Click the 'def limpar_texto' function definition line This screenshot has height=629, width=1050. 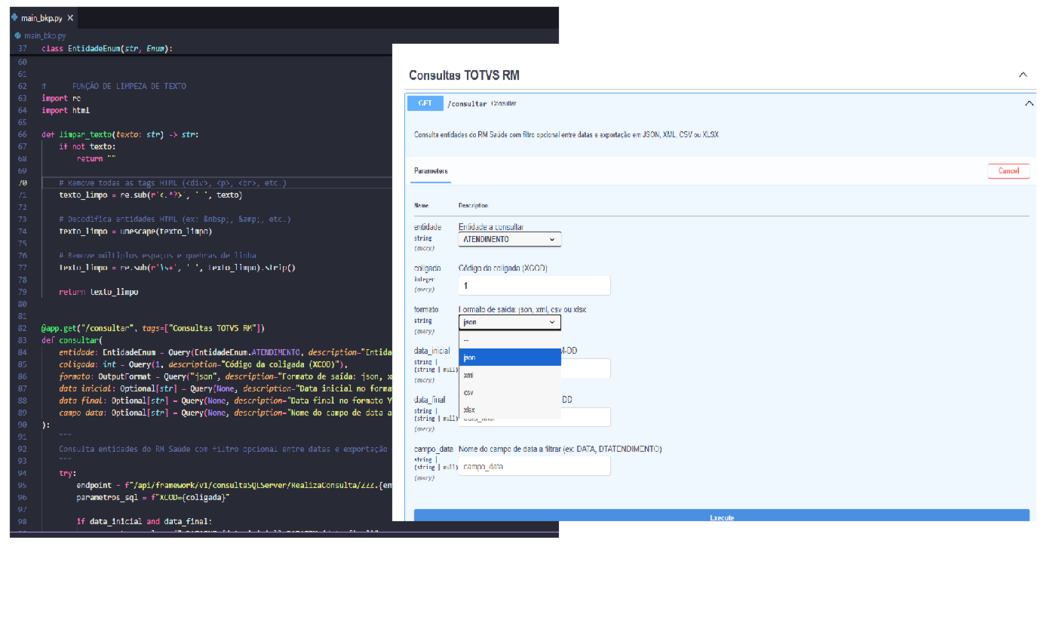120,135
